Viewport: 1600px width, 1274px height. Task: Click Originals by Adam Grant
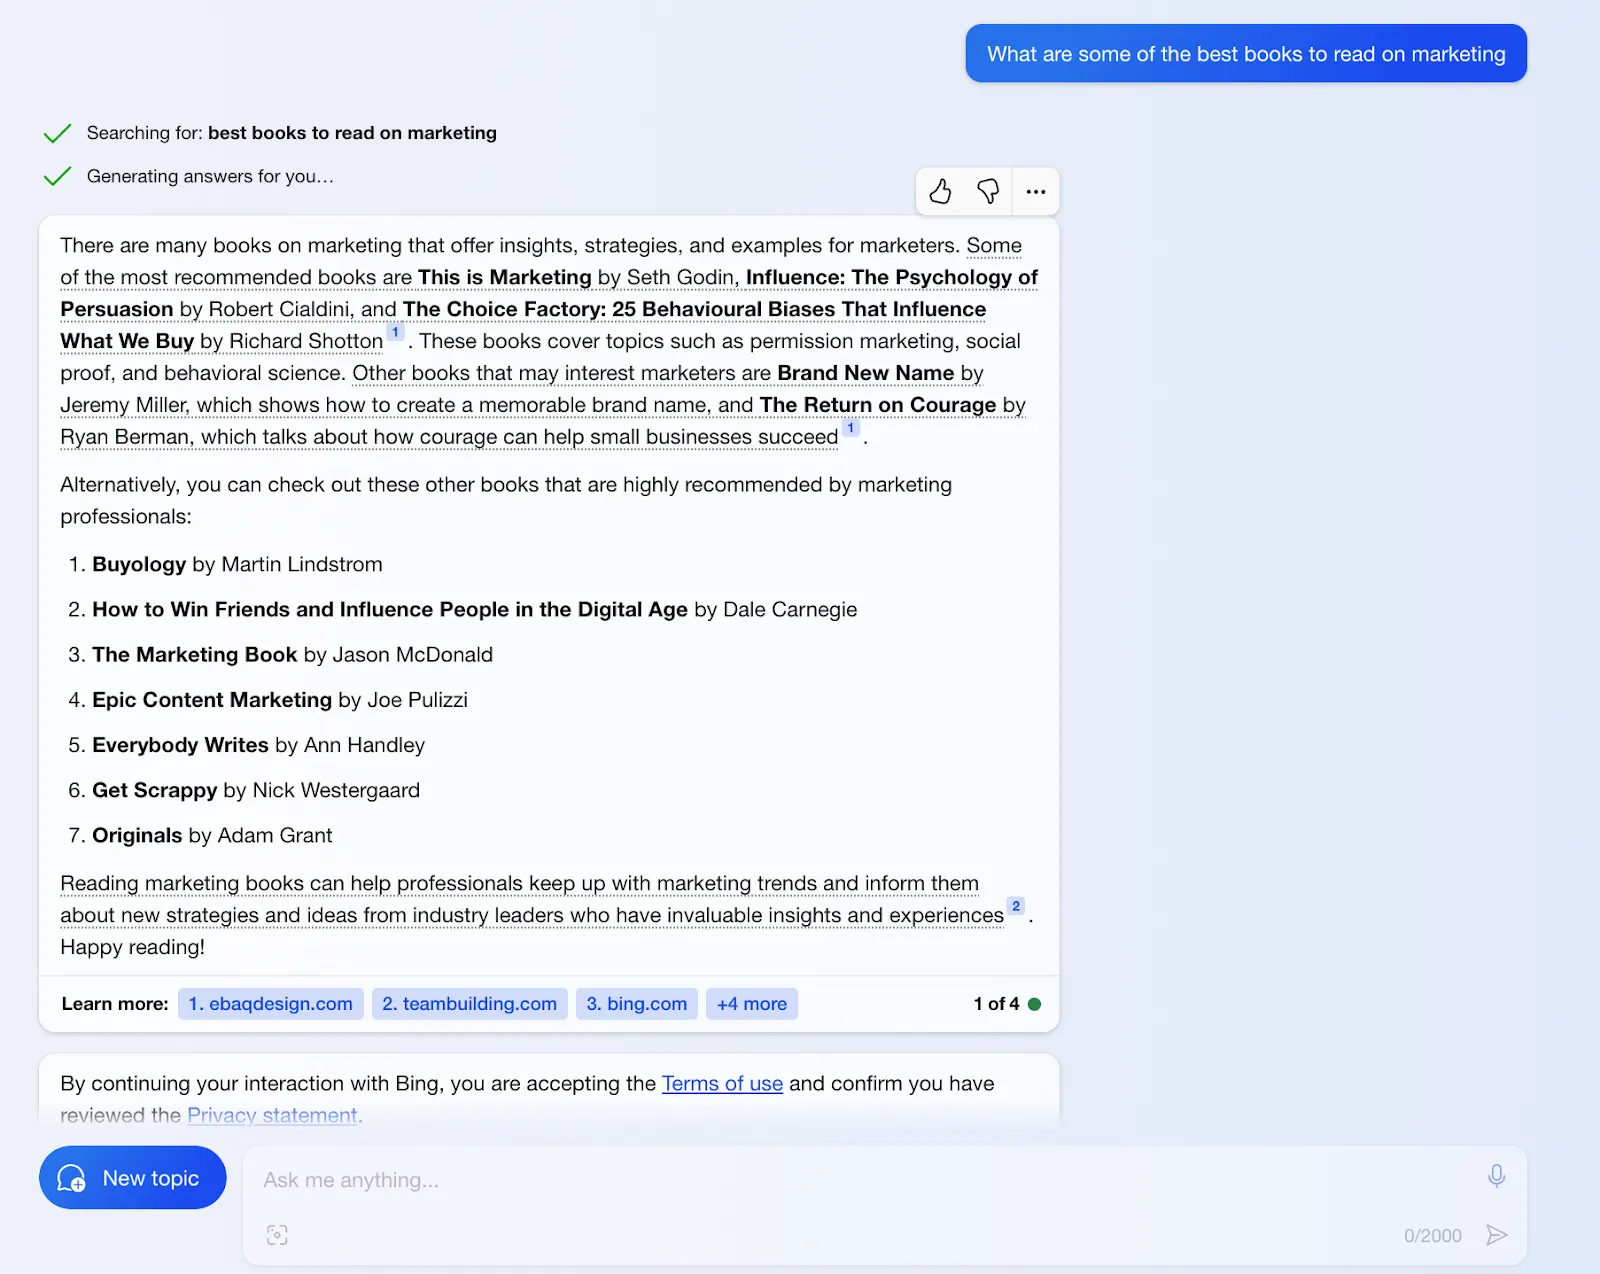[x=212, y=835]
